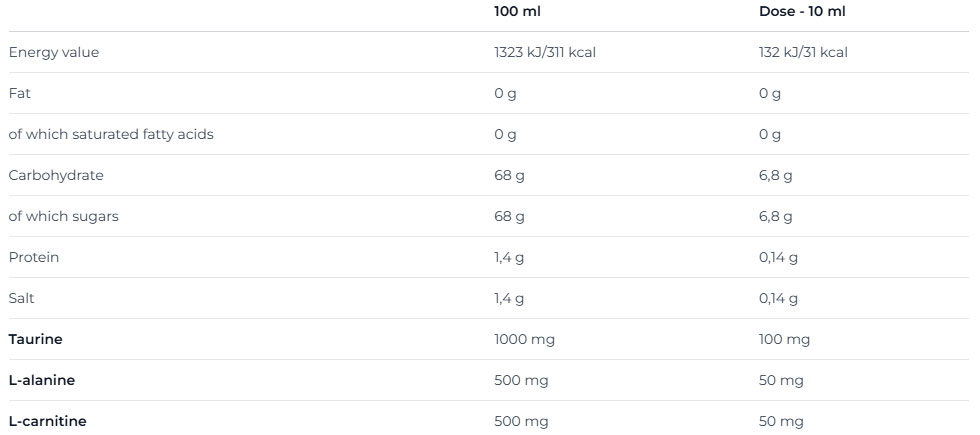Click the Salt 100 ml value "1,4 g"
980x435 pixels.
point(509,299)
